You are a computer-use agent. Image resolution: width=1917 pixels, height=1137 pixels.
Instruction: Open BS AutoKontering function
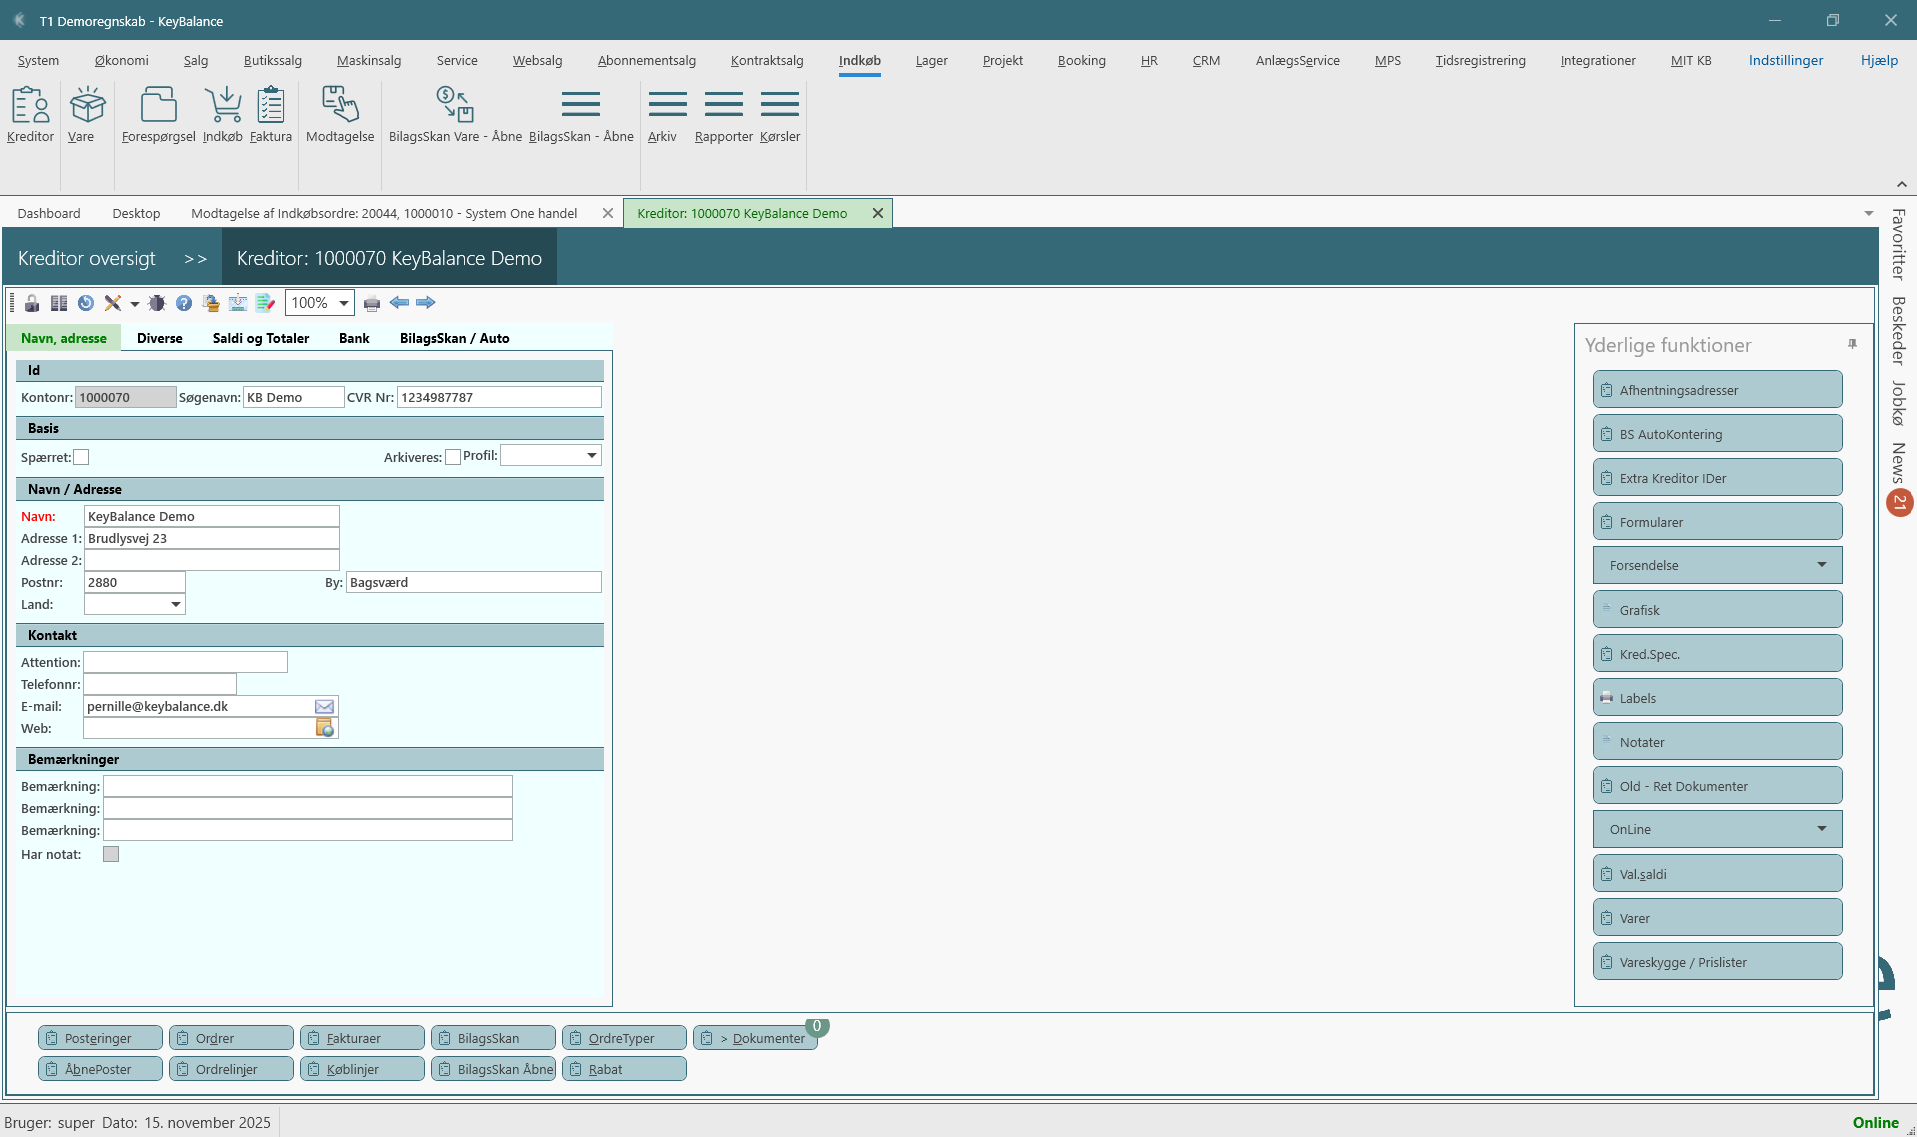click(x=1717, y=434)
